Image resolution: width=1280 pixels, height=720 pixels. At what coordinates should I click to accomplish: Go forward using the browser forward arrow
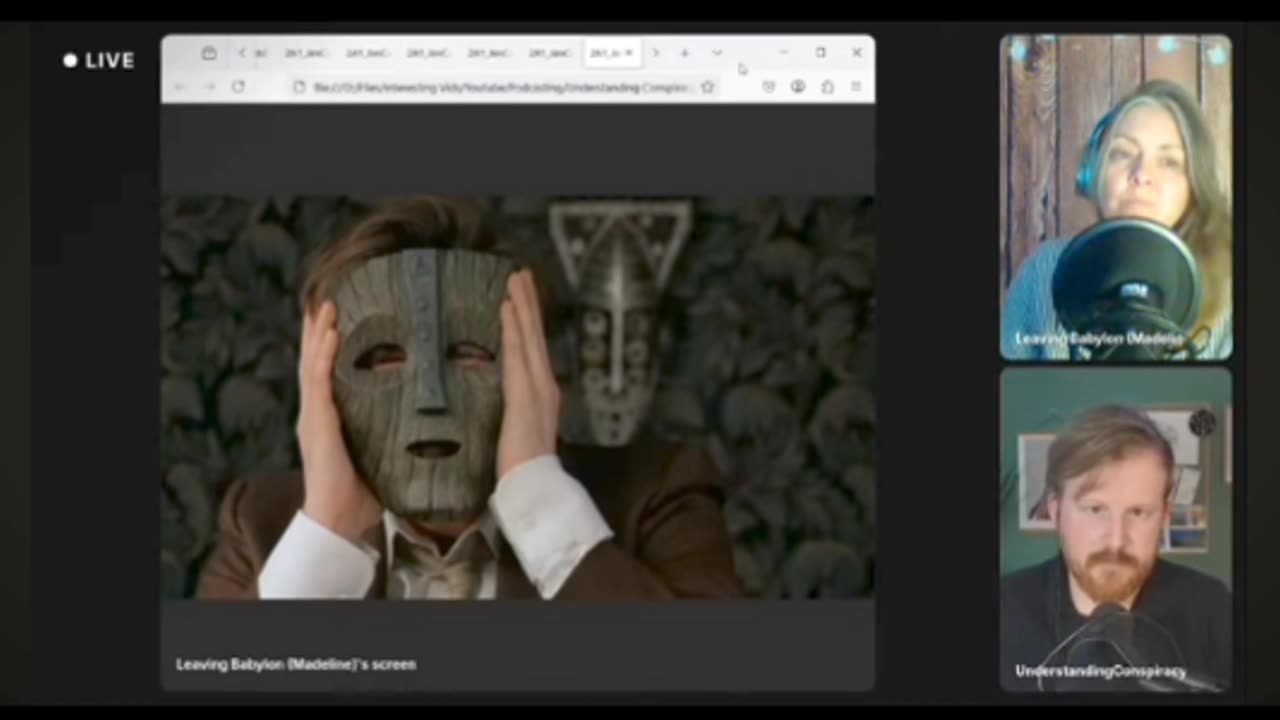pyautogui.click(x=209, y=87)
